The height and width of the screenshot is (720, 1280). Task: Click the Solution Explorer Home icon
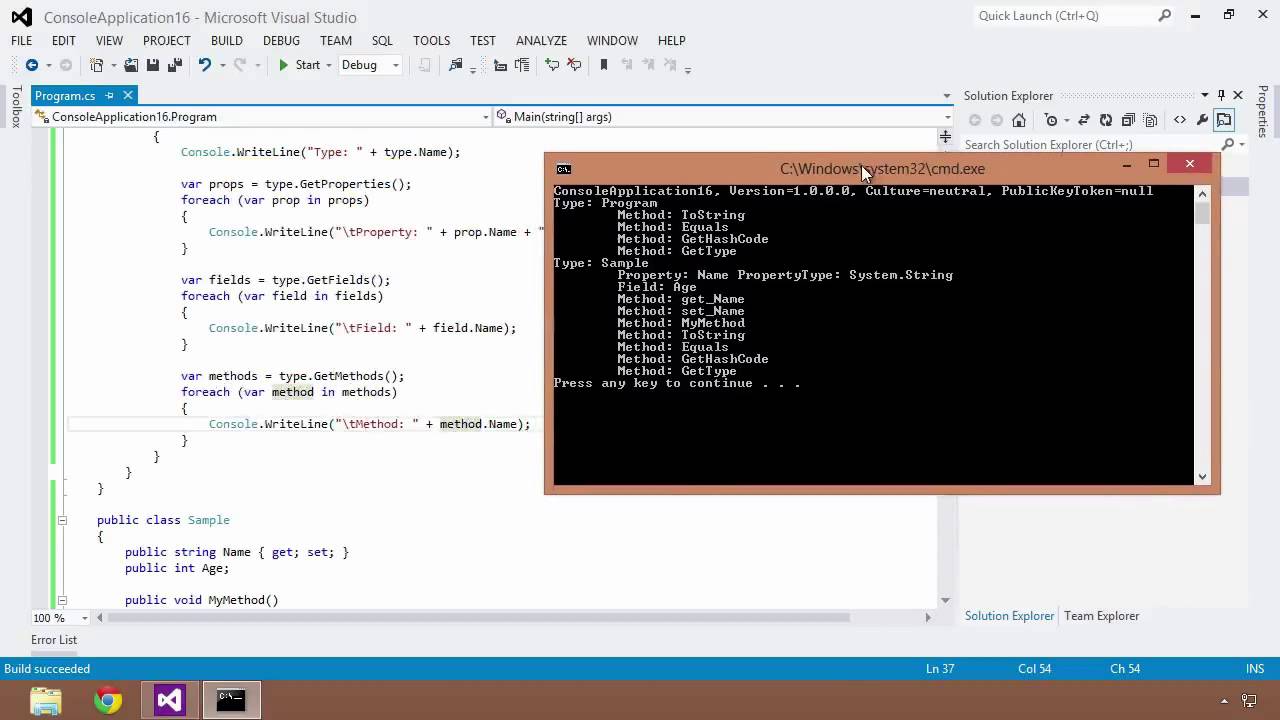coord(1019,120)
